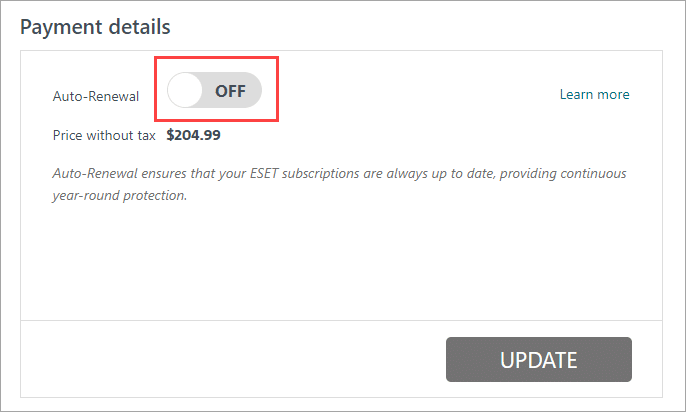The height and width of the screenshot is (412, 686).
Task: Click the word 'Learn' in the link
Action: pos(577,95)
